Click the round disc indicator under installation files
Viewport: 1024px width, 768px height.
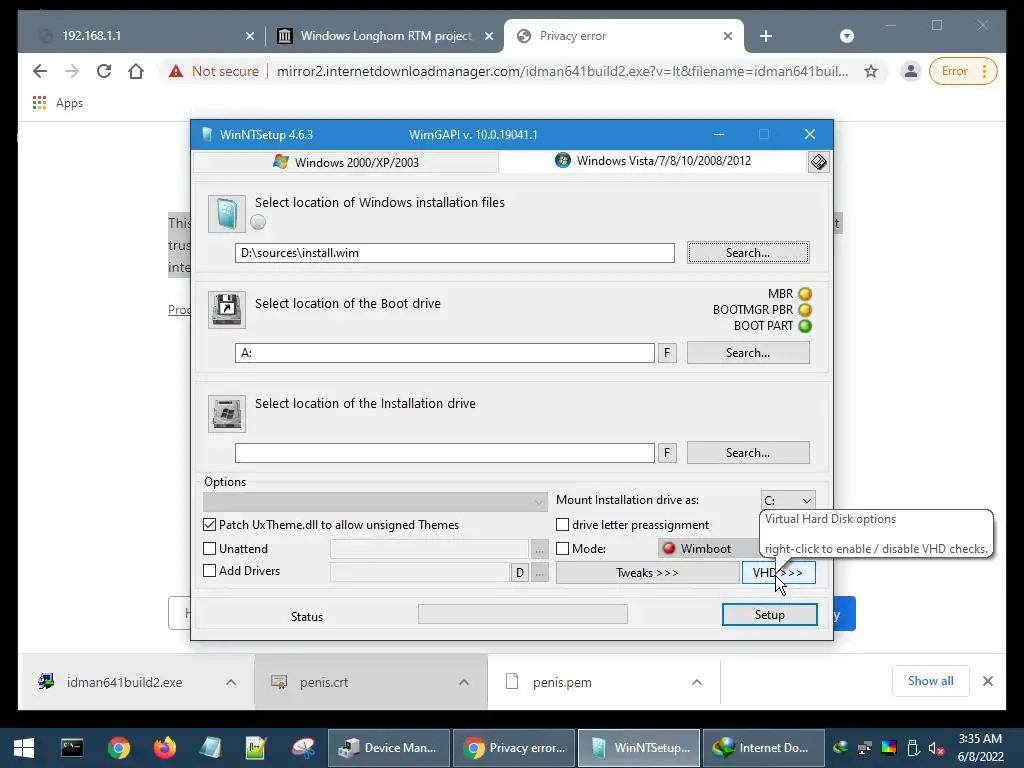click(x=258, y=222)
